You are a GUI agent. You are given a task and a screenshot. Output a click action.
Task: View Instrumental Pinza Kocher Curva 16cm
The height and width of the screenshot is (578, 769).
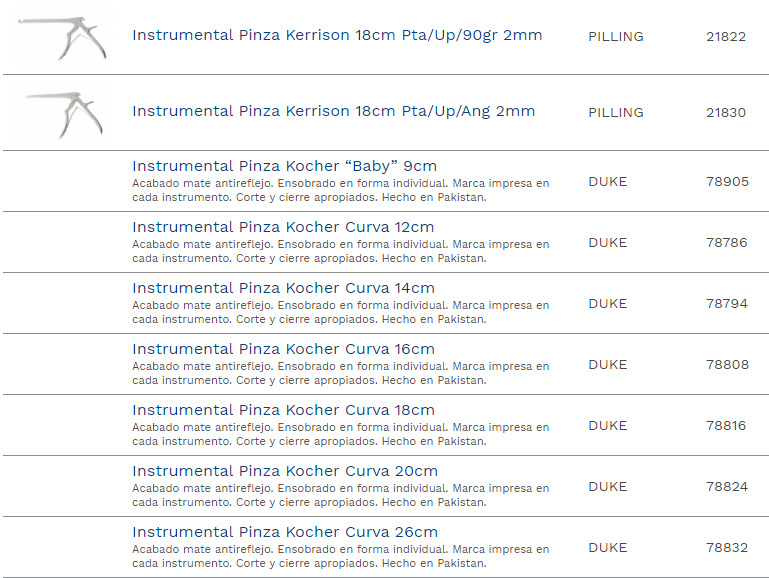click(283, 349)
